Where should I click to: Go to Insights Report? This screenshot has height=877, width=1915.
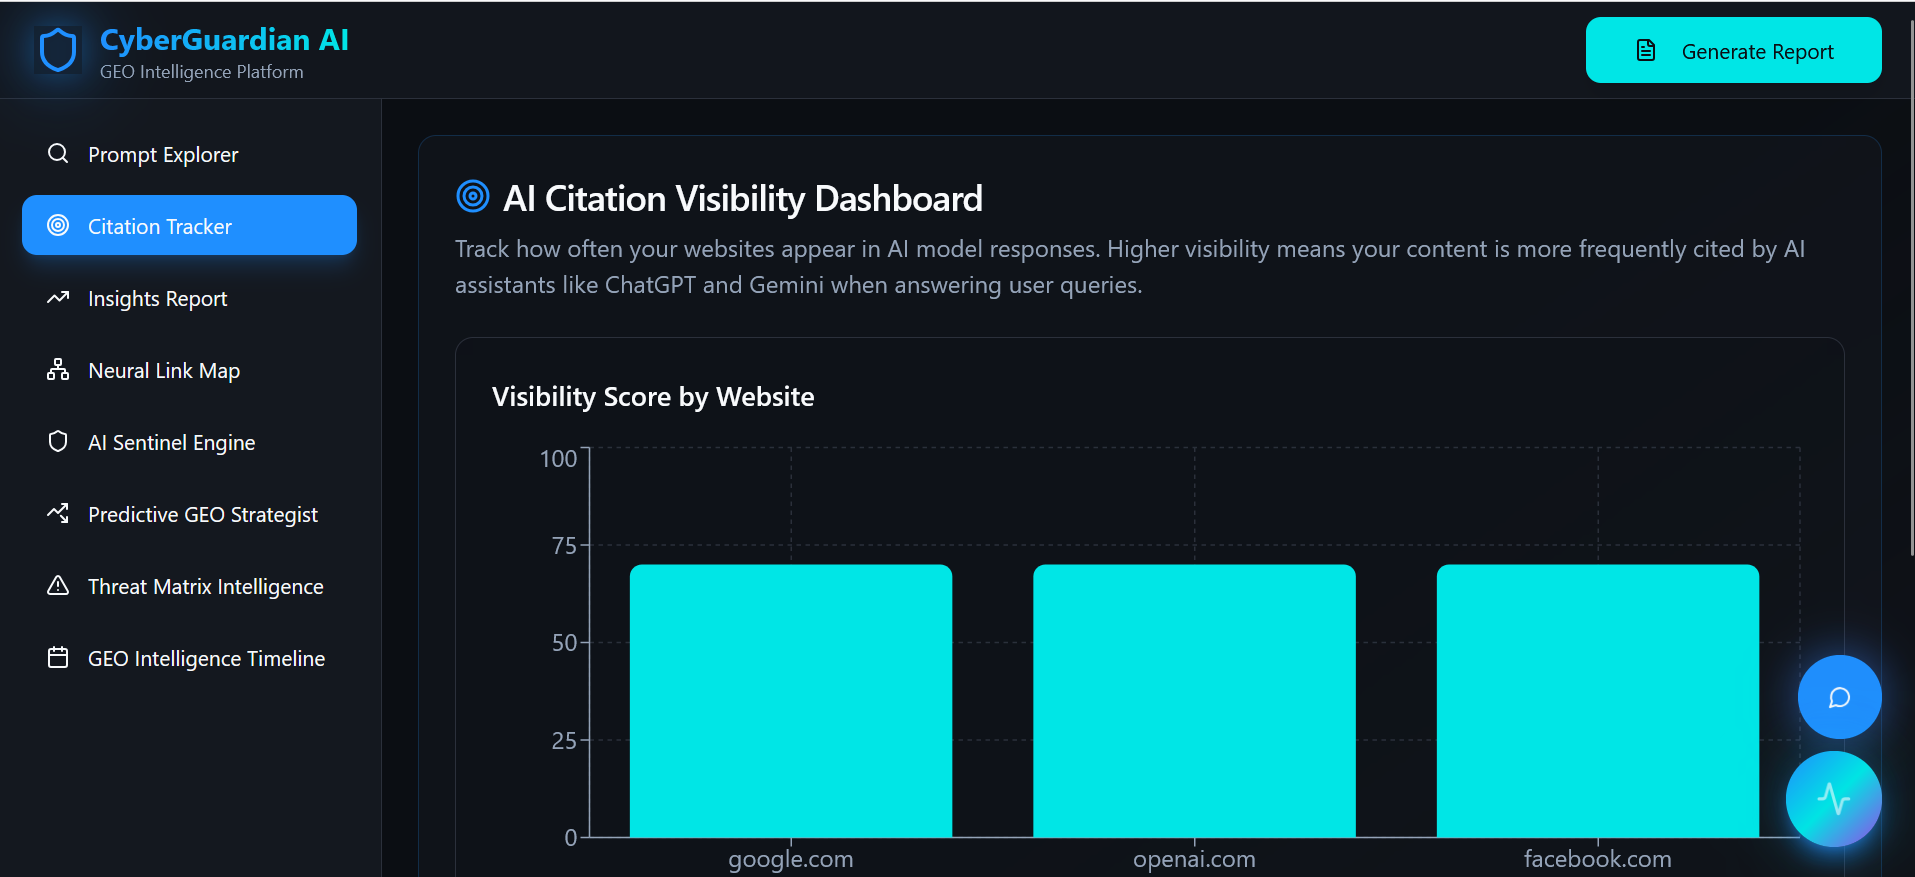(189, 298)
